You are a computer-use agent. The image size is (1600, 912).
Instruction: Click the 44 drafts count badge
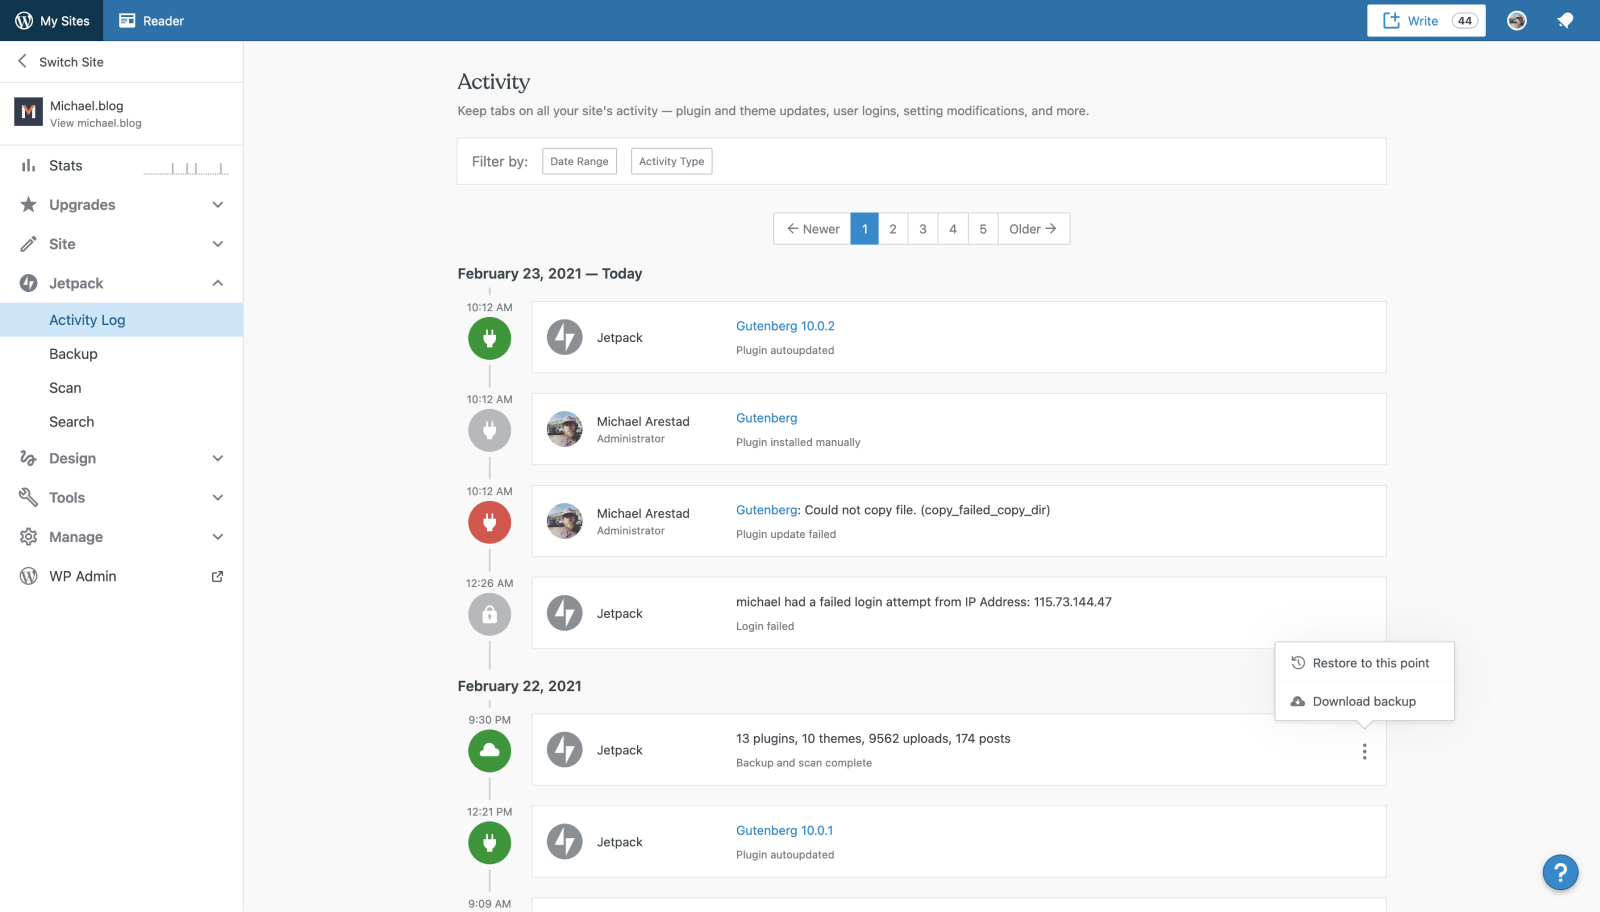pos(1465,20)
